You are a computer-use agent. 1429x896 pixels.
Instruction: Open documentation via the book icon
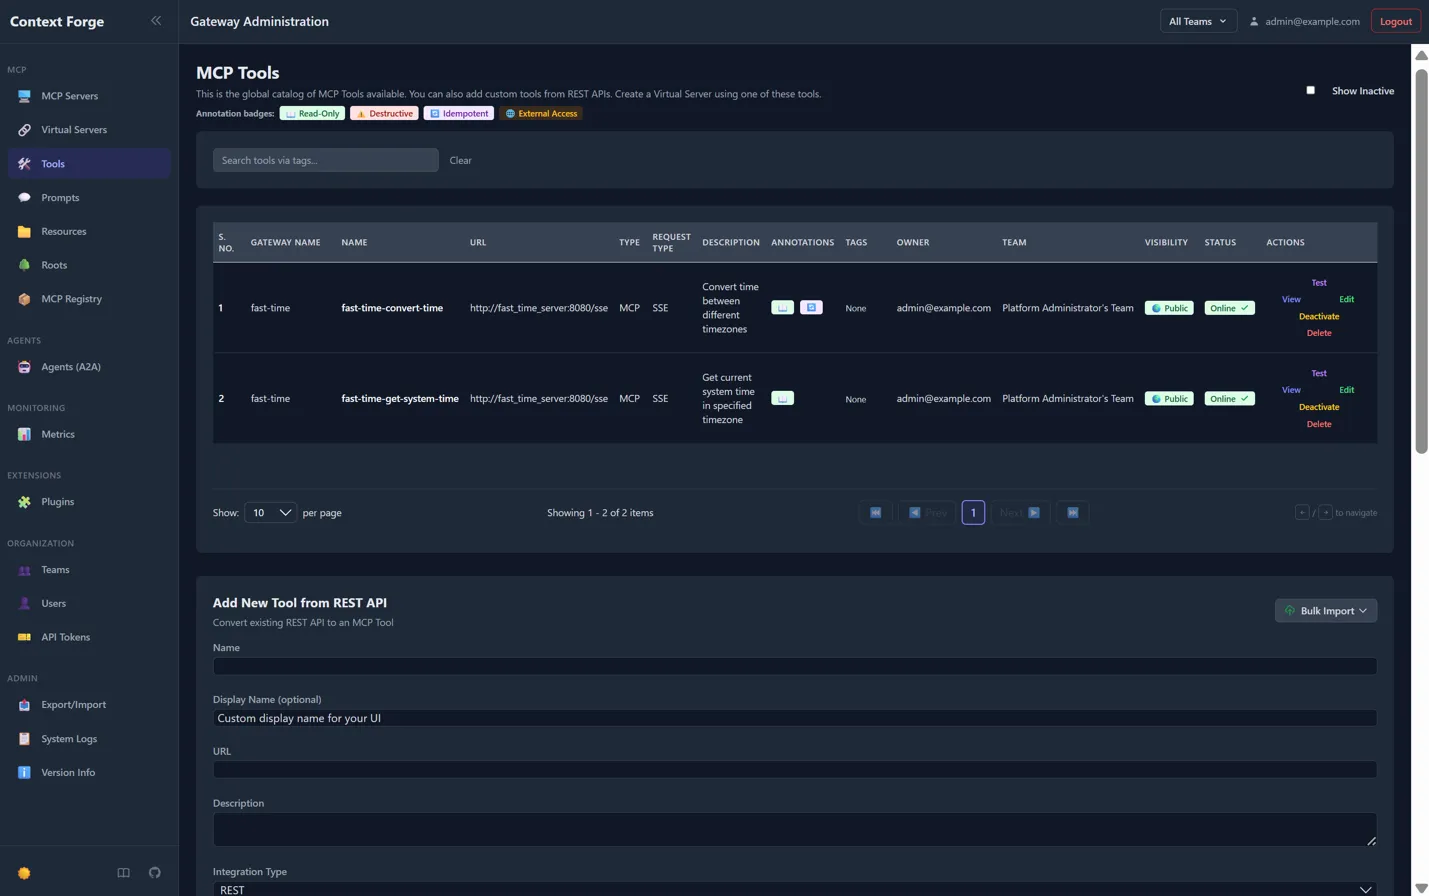pos(124,873)
